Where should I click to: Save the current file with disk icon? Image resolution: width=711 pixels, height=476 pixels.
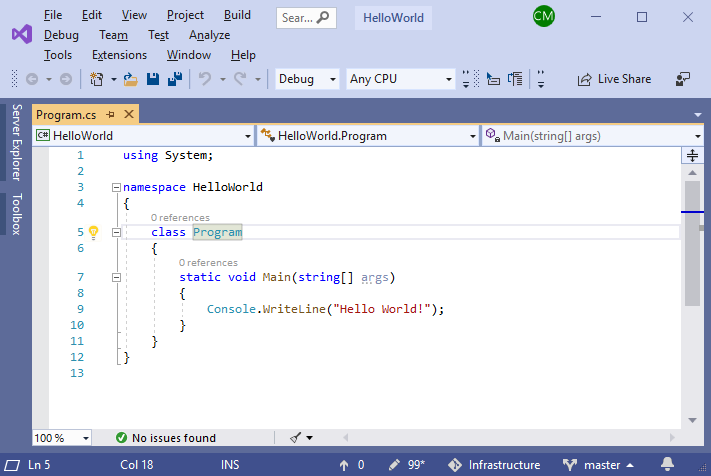point(153,79)
